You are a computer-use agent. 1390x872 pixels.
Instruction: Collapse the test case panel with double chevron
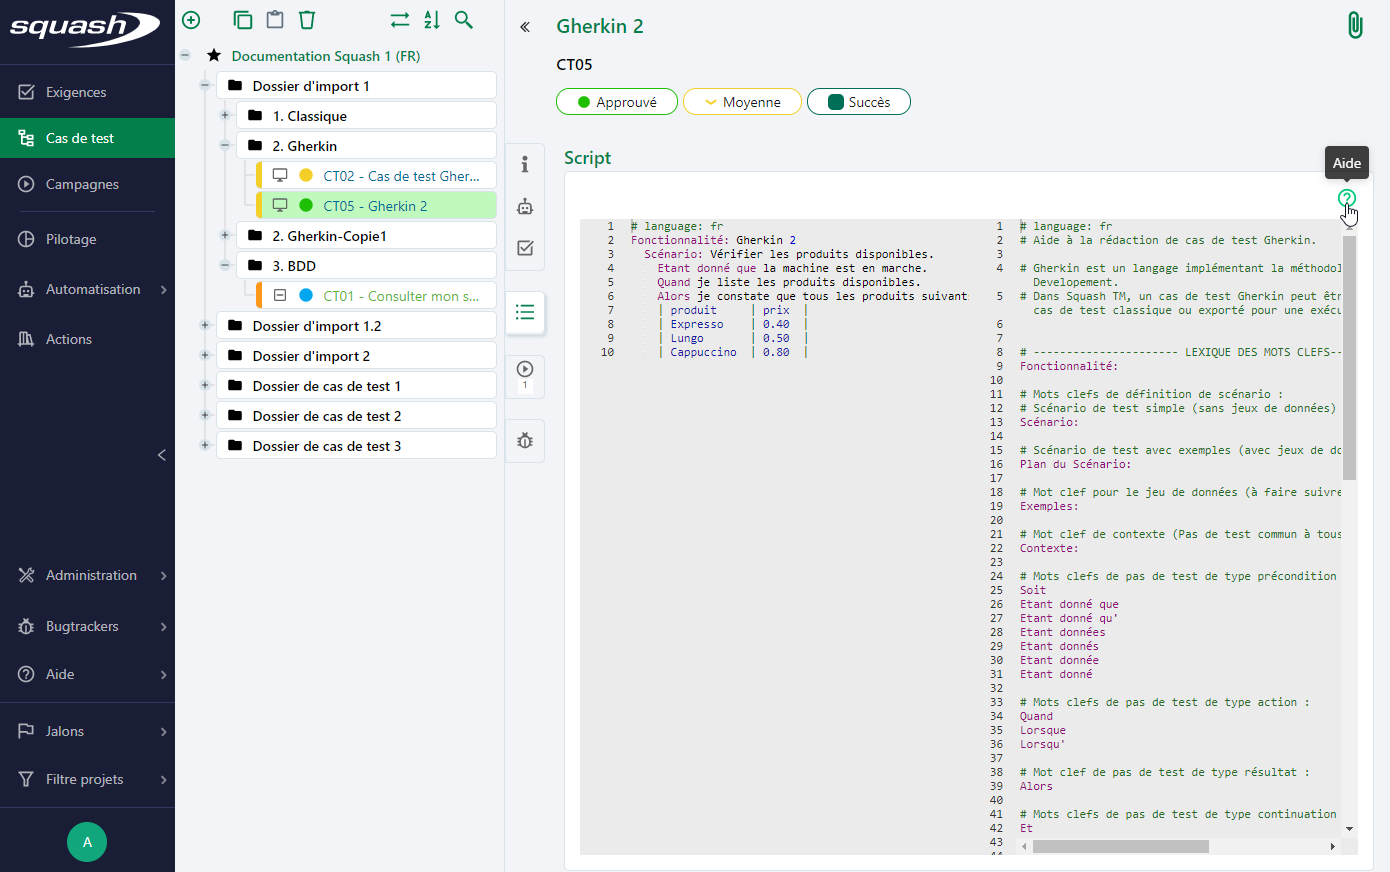pos(525,27)
